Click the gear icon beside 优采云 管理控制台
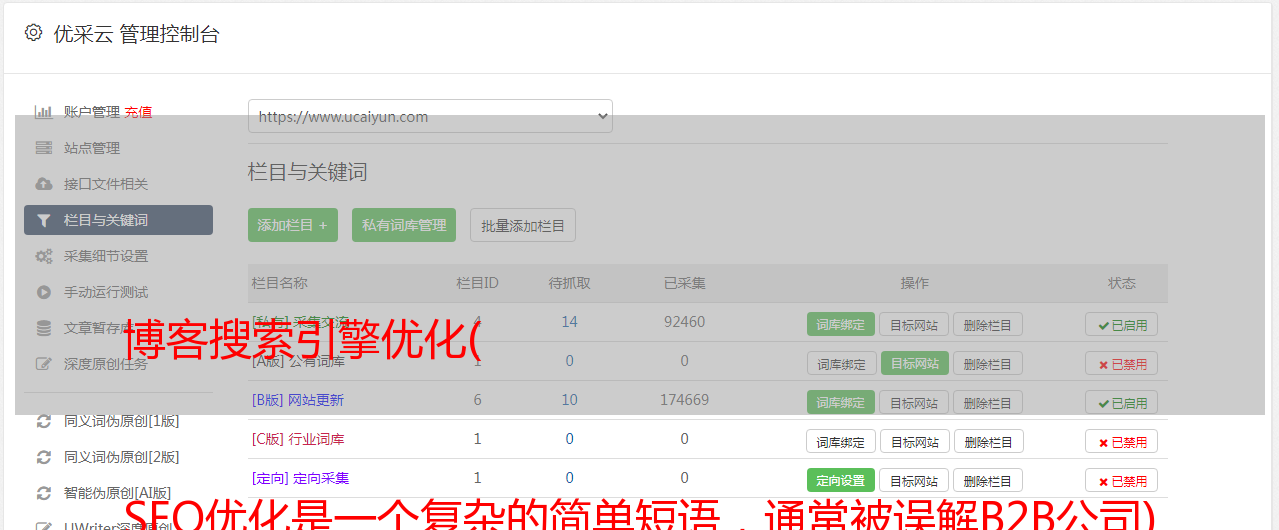 (x=33, y=33)
